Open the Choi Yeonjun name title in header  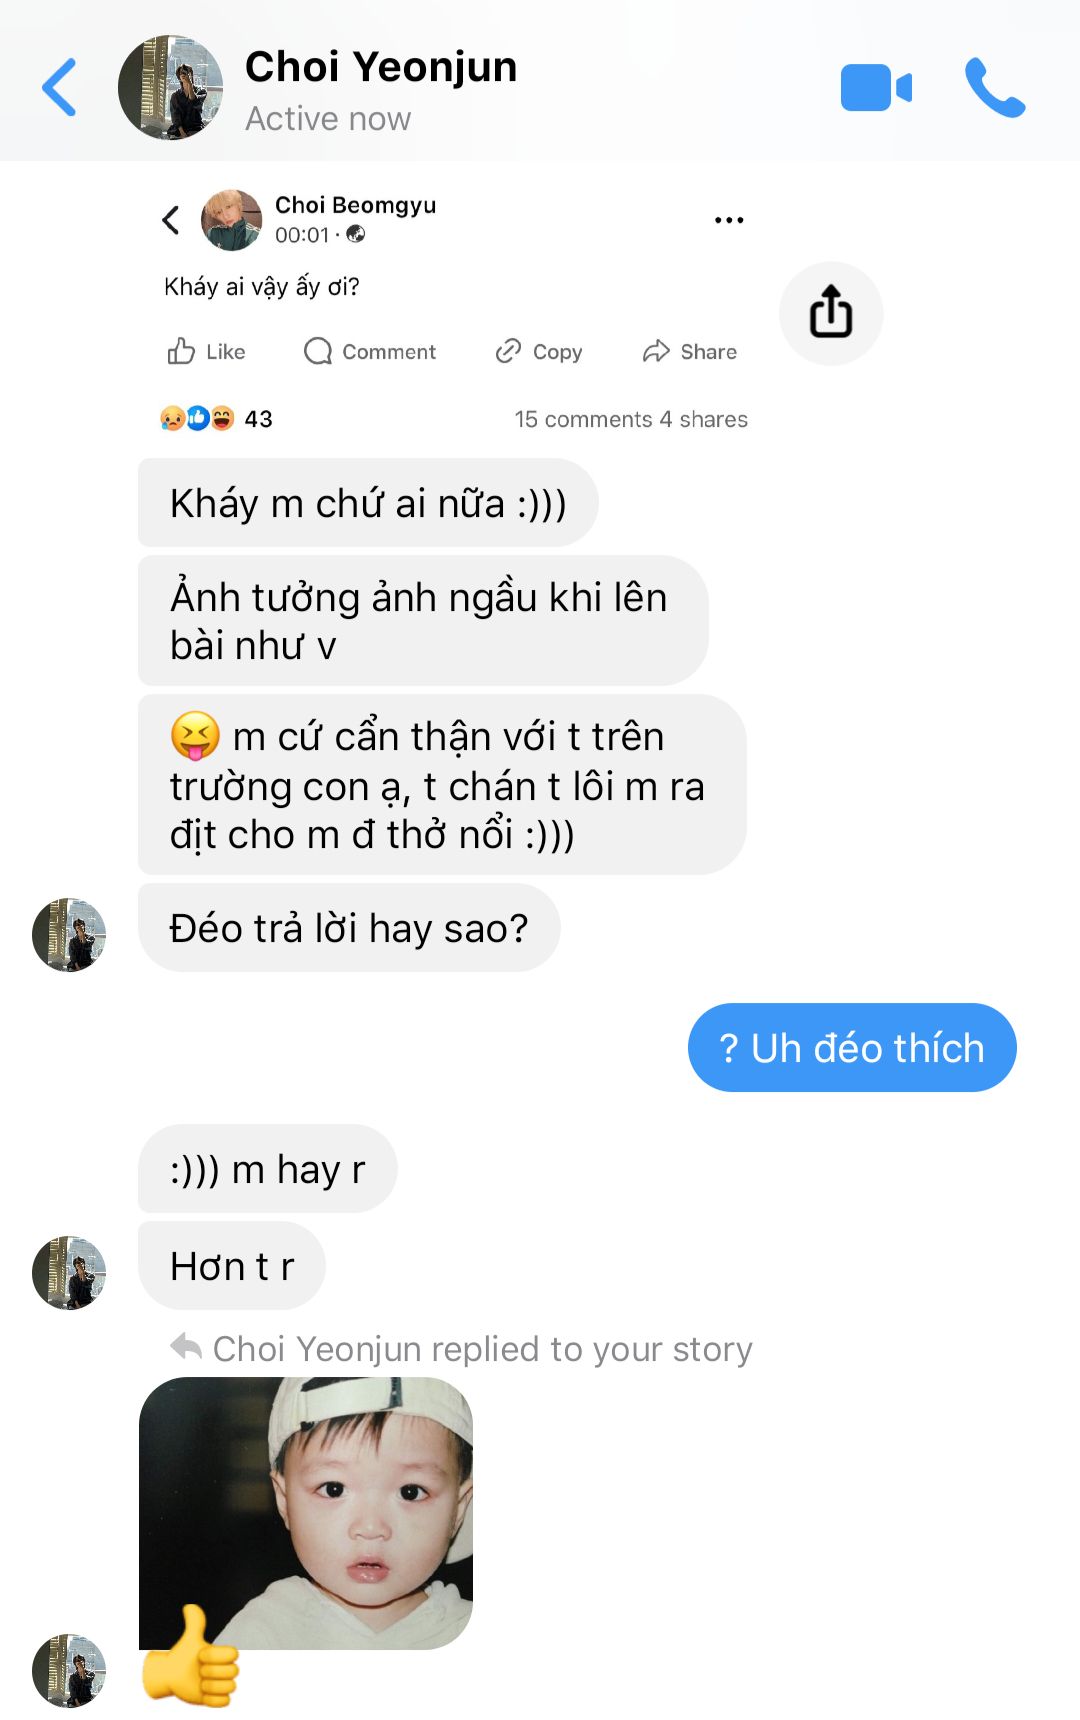381,67
